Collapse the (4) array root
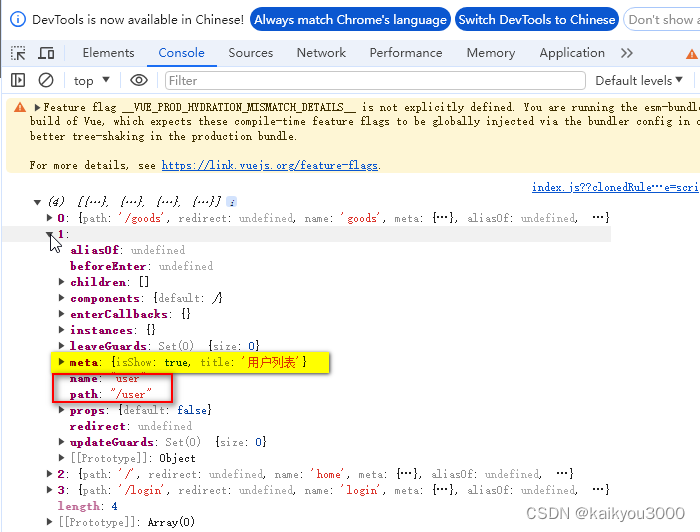Screen dimensions: 700x532 38,202
